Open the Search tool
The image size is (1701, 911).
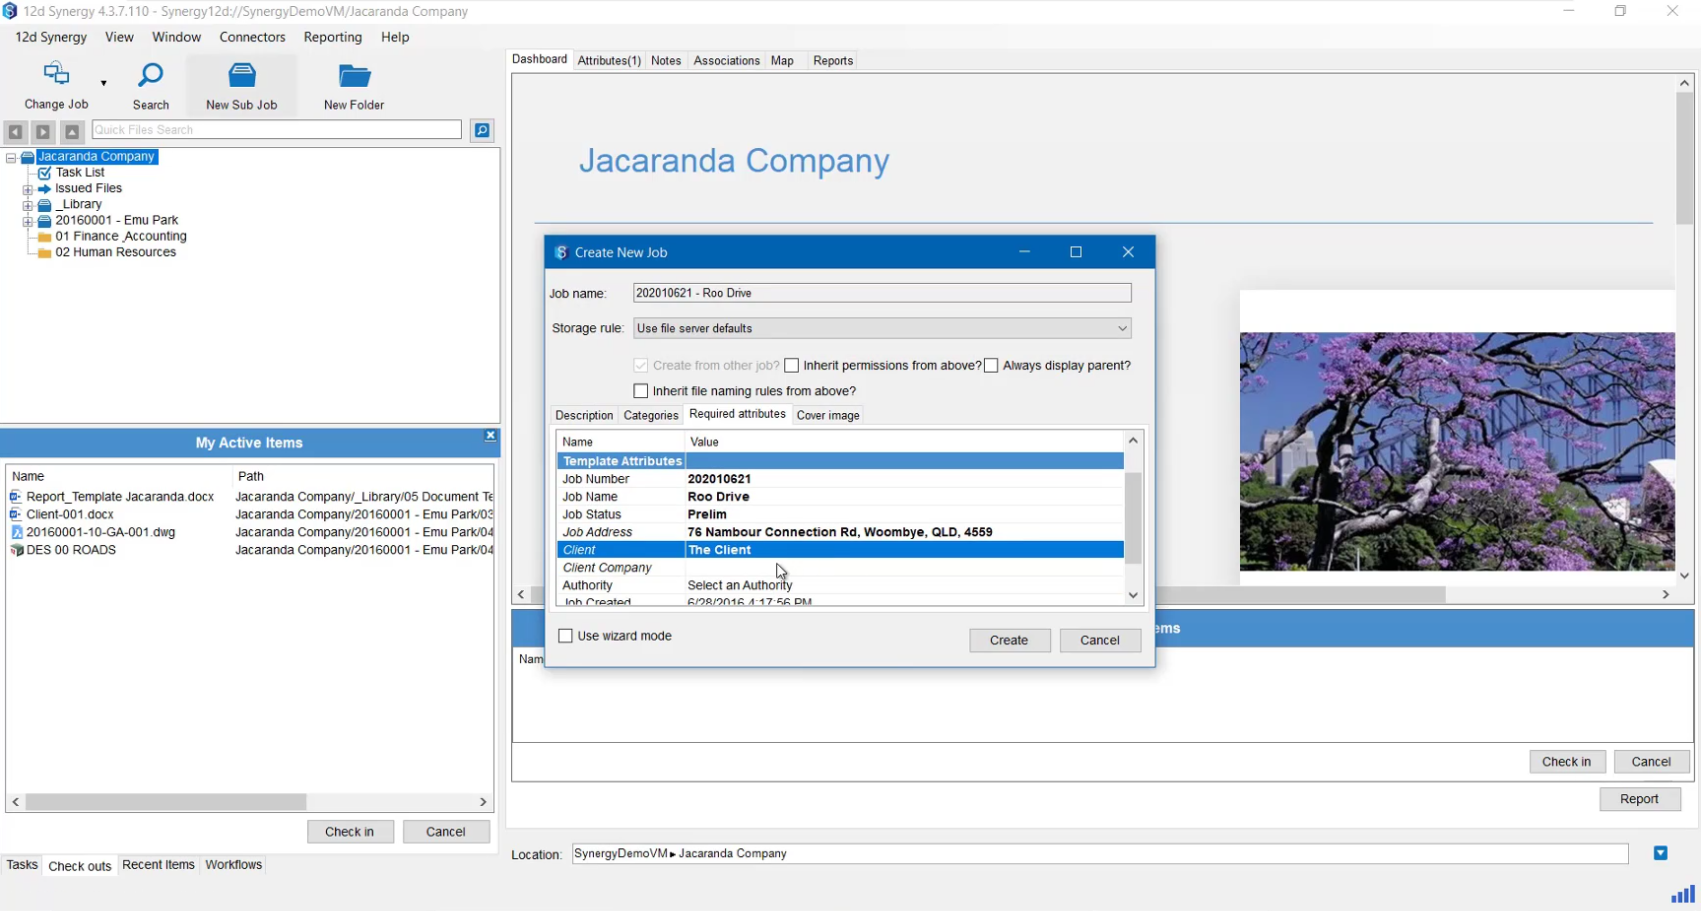[x=151, y=75]
